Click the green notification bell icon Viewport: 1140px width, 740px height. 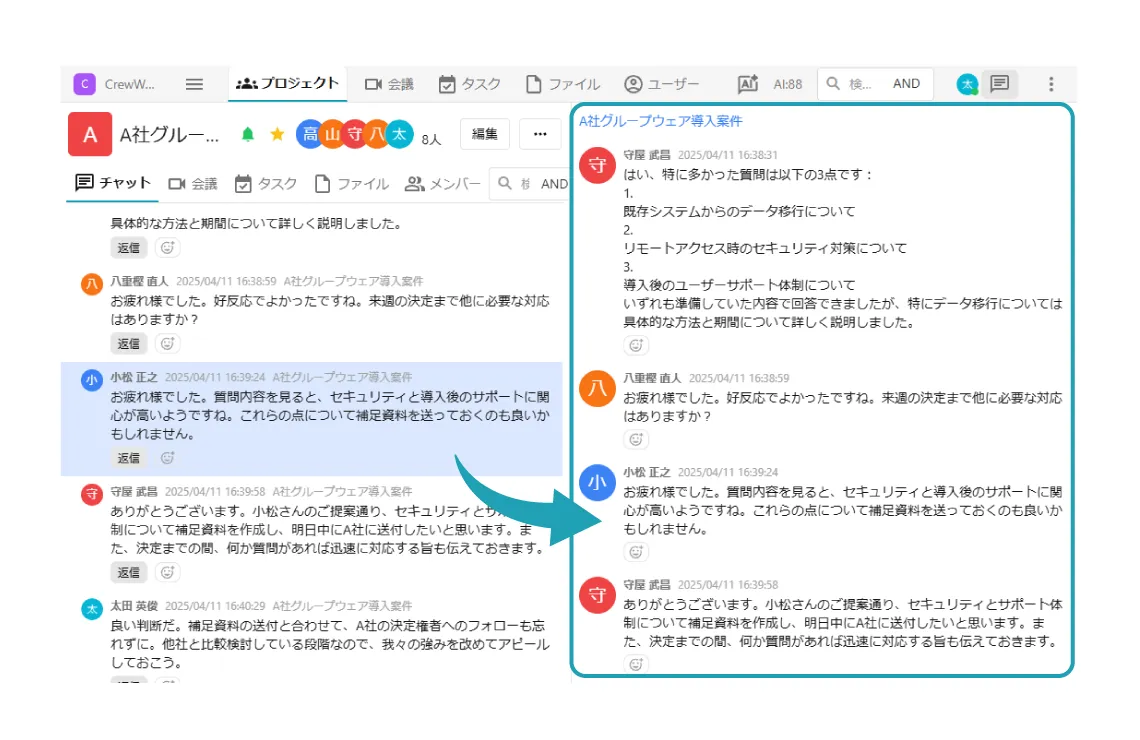pos(248,134)
